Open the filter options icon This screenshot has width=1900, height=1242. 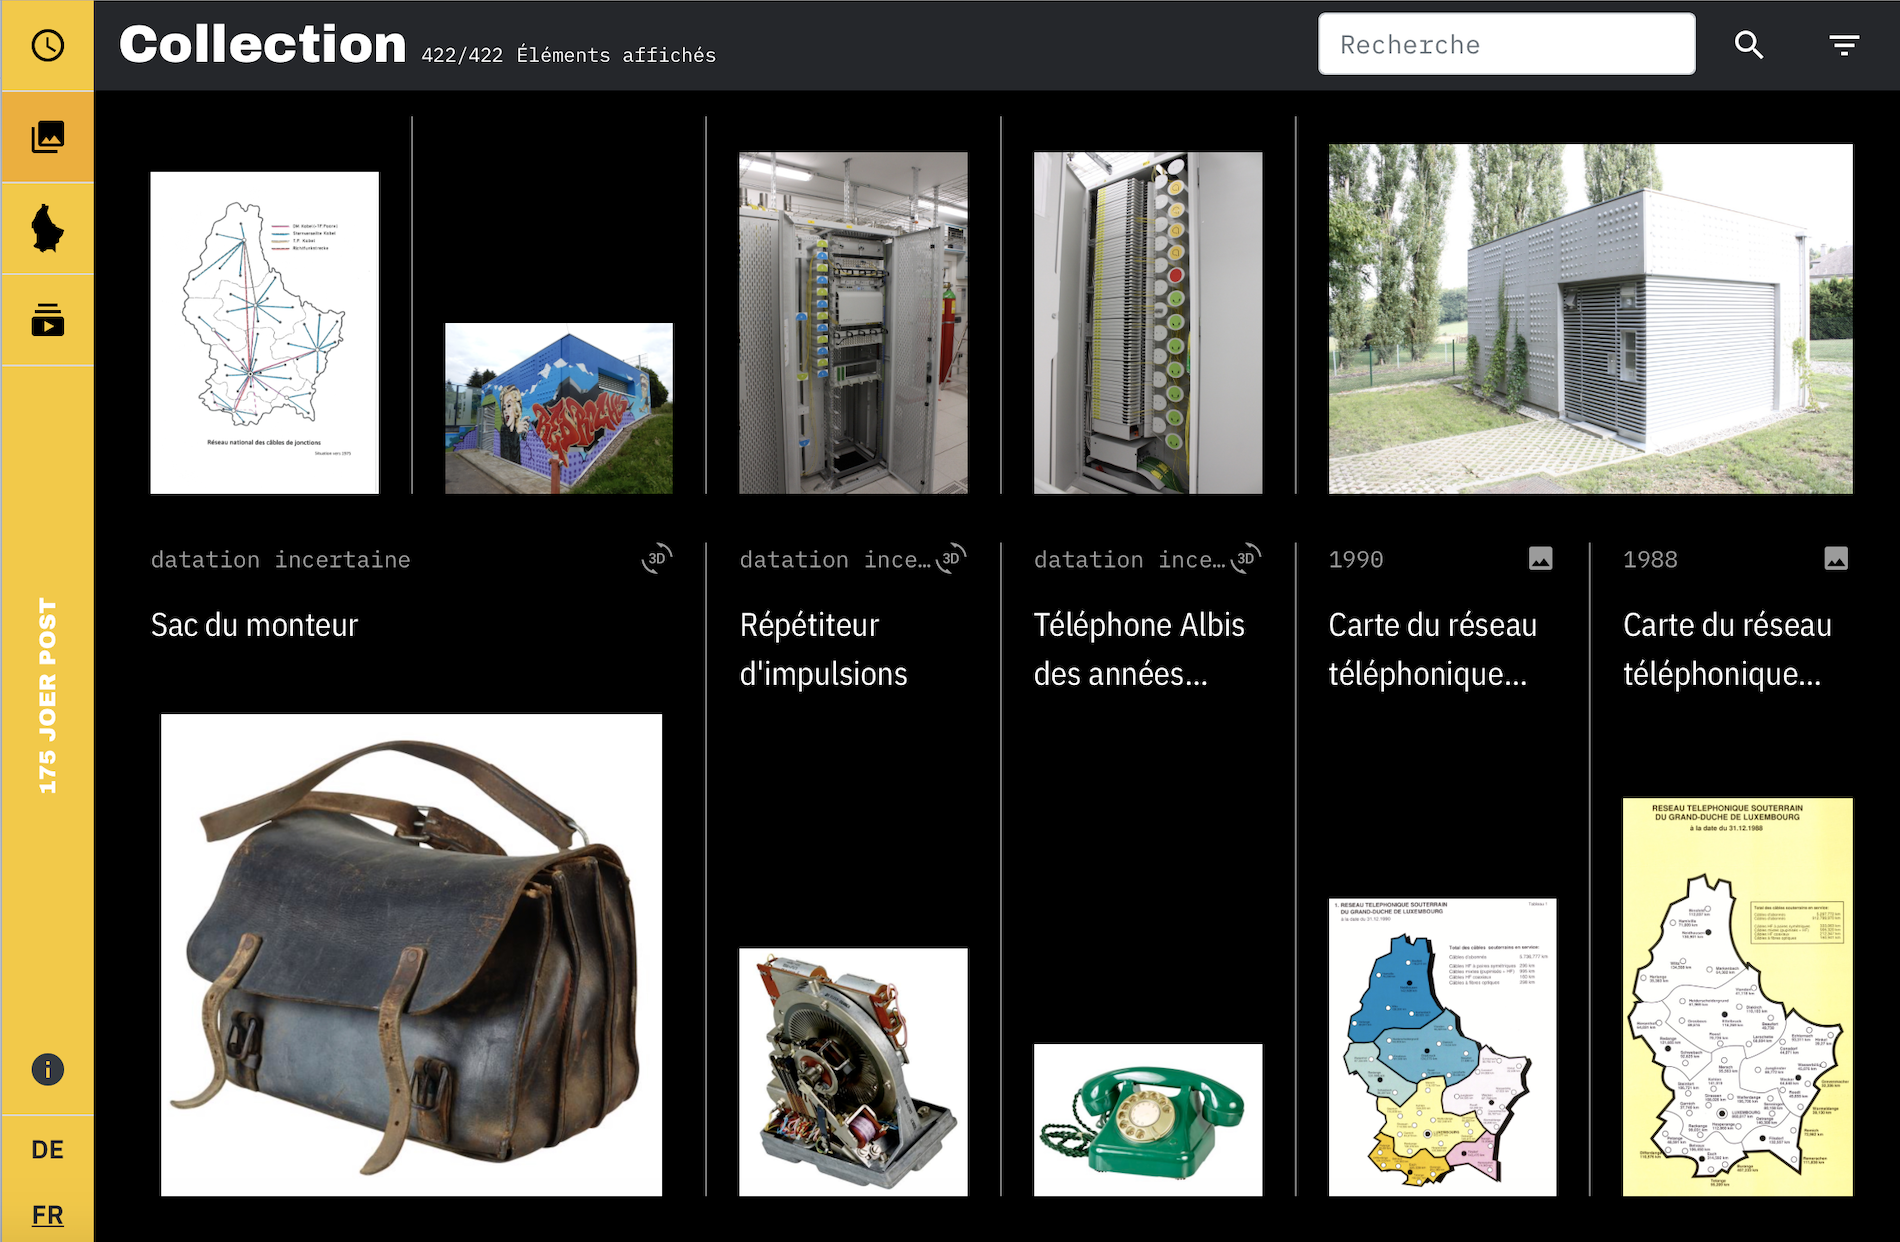[1843, 45]
